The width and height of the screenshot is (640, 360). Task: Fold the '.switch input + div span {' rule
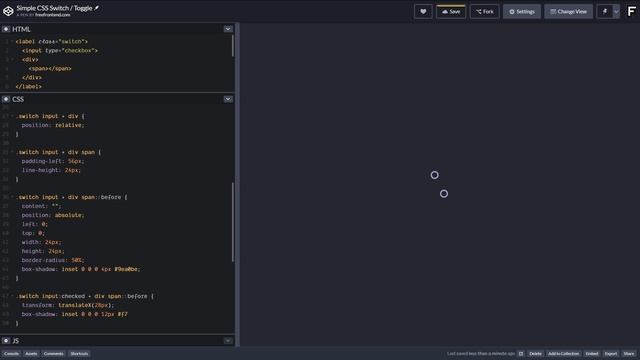click(x=12, y=152)
